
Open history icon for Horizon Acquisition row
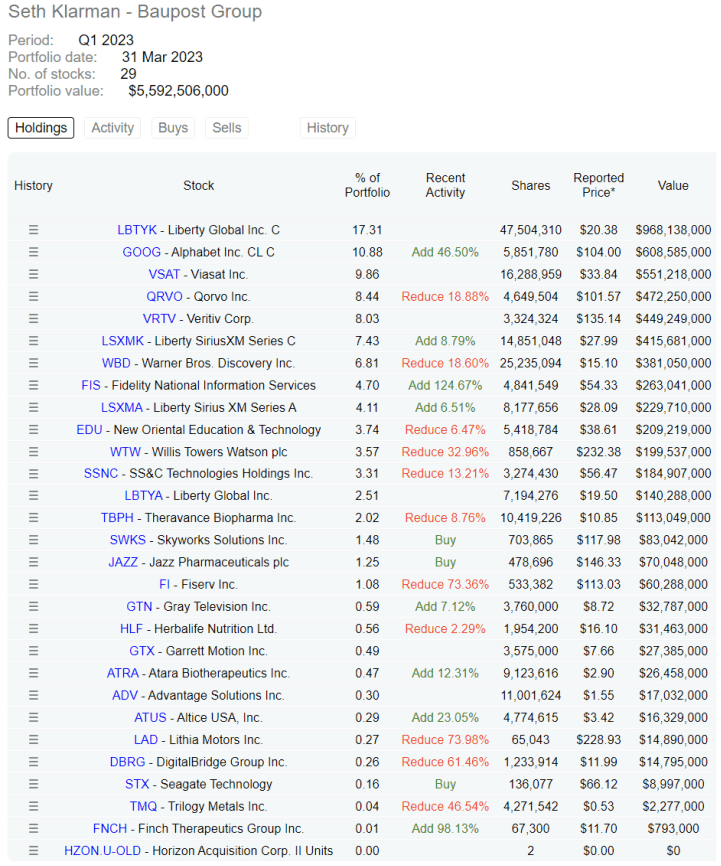coord(33,851)
